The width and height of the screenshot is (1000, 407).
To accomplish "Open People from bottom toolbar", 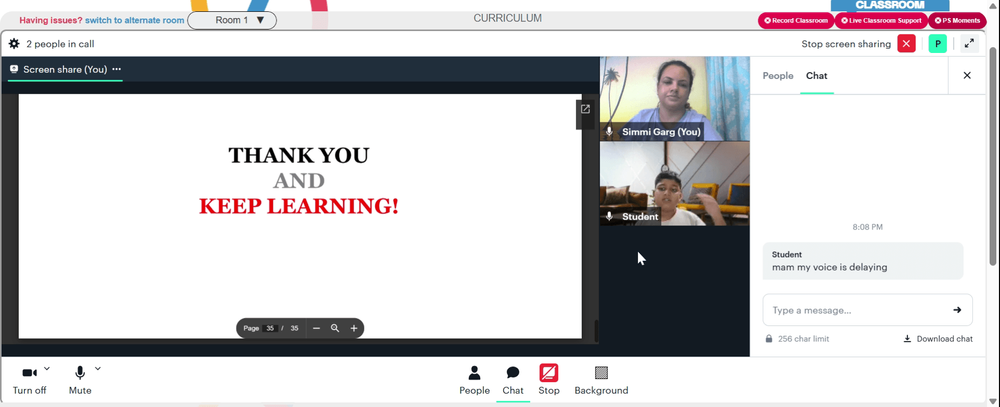I will point(474,380).
